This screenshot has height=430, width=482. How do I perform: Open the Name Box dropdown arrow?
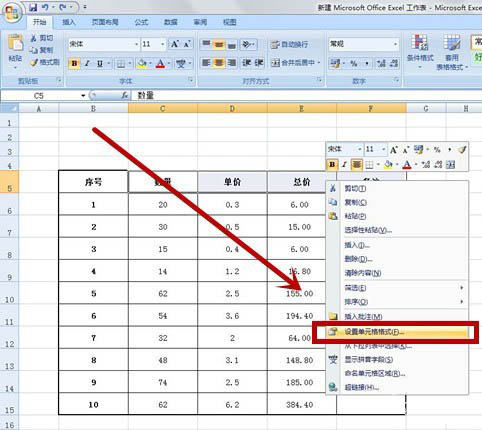(x=83, y=96)
